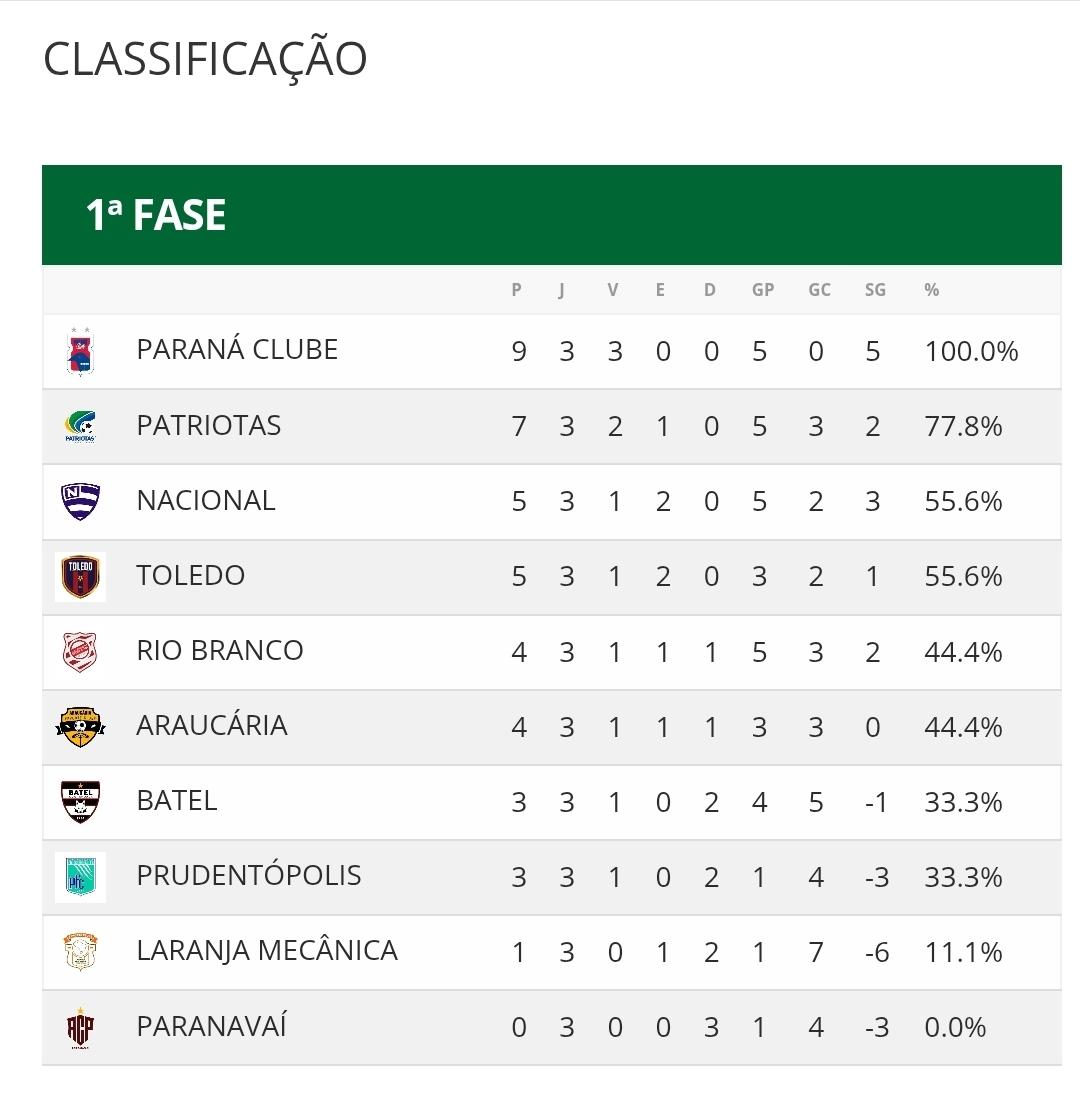This screenshot has width=1080, height=1106.
Task: Select the 1ª FASE header tab
Action: [156, 215]
